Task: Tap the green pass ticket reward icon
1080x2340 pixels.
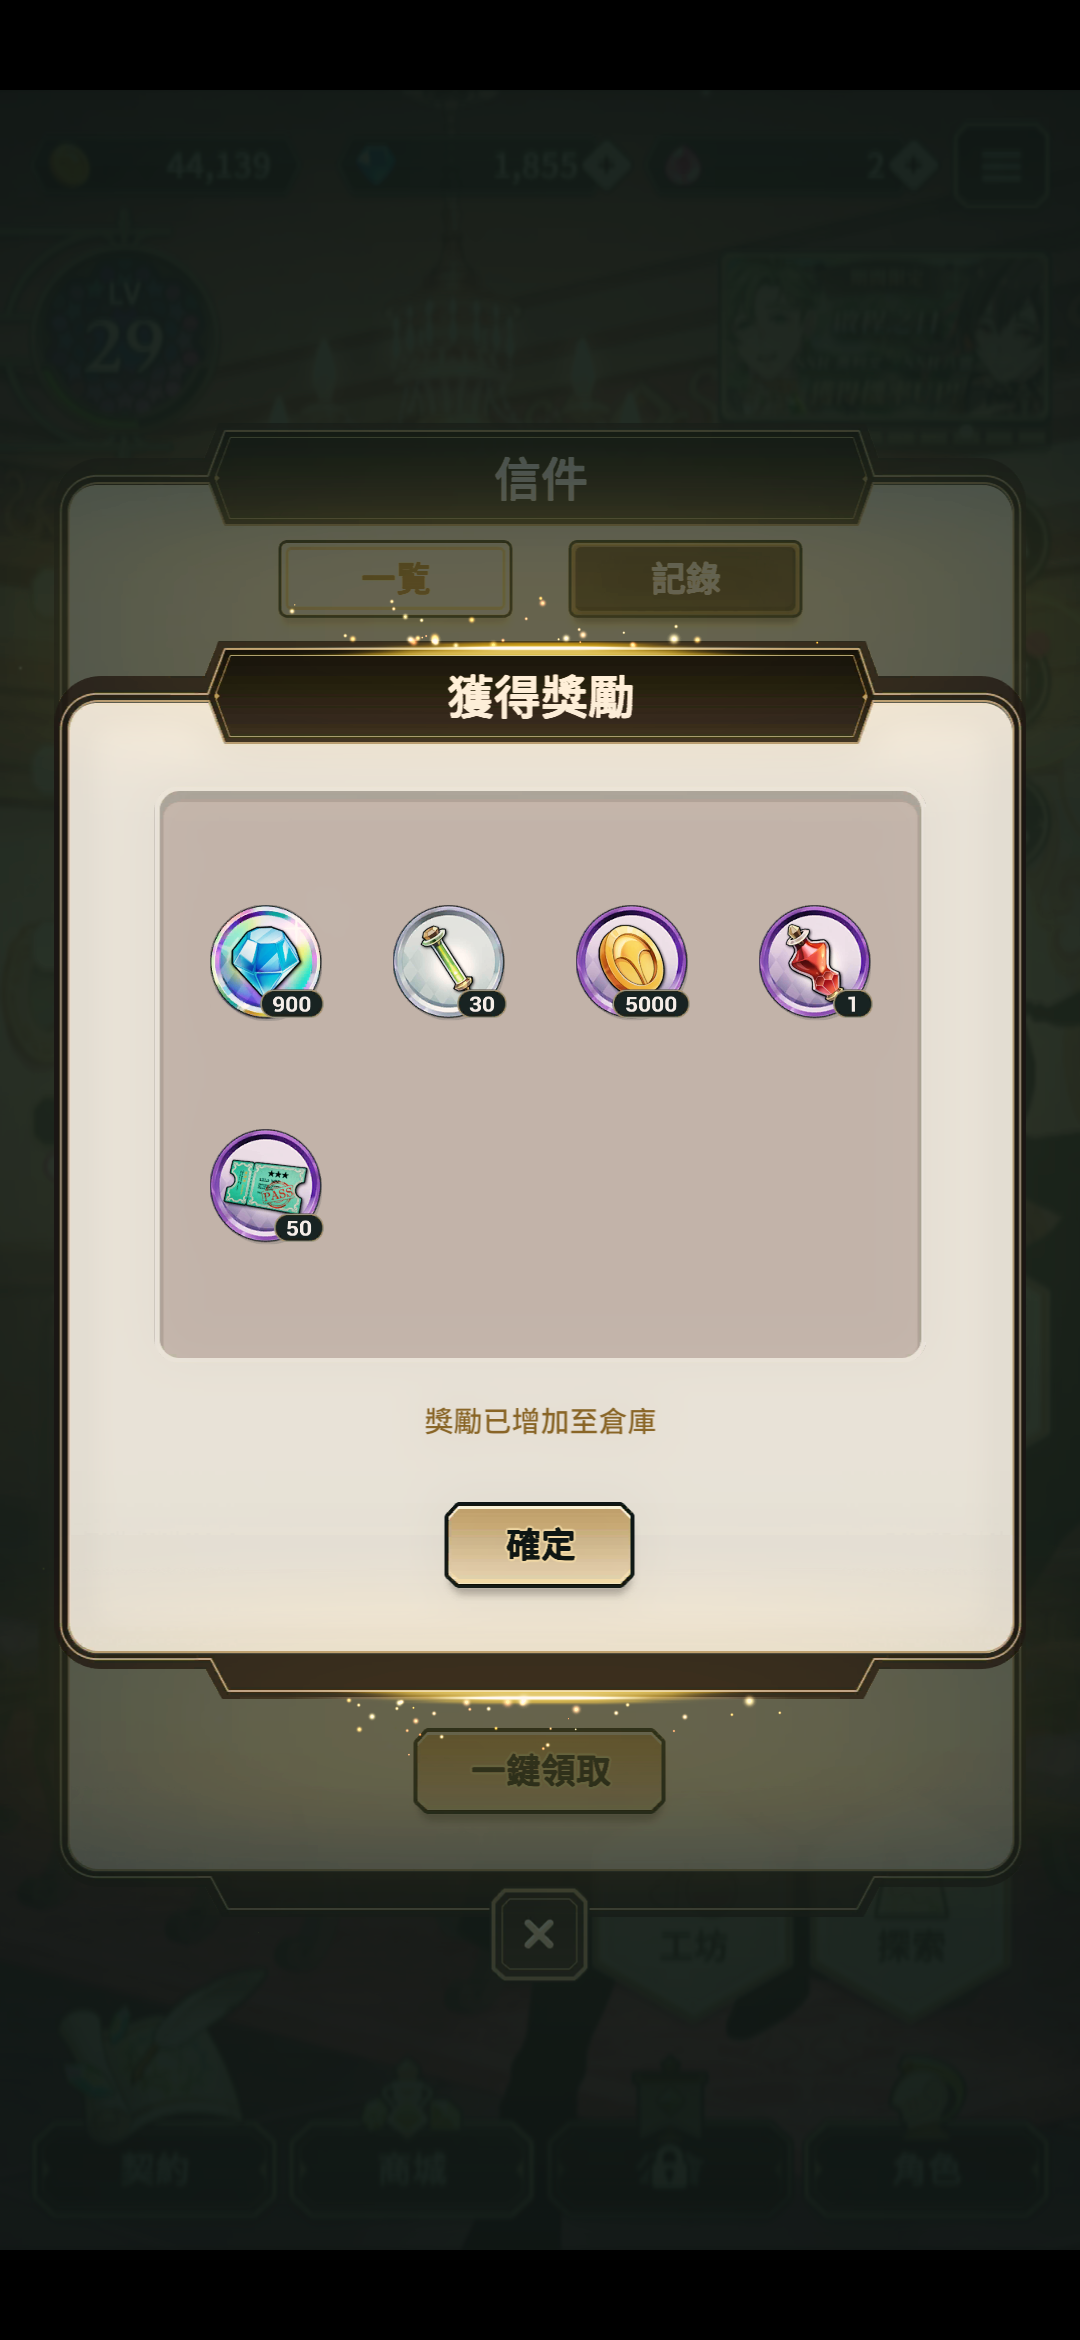Action: [x=266, y=1186]
